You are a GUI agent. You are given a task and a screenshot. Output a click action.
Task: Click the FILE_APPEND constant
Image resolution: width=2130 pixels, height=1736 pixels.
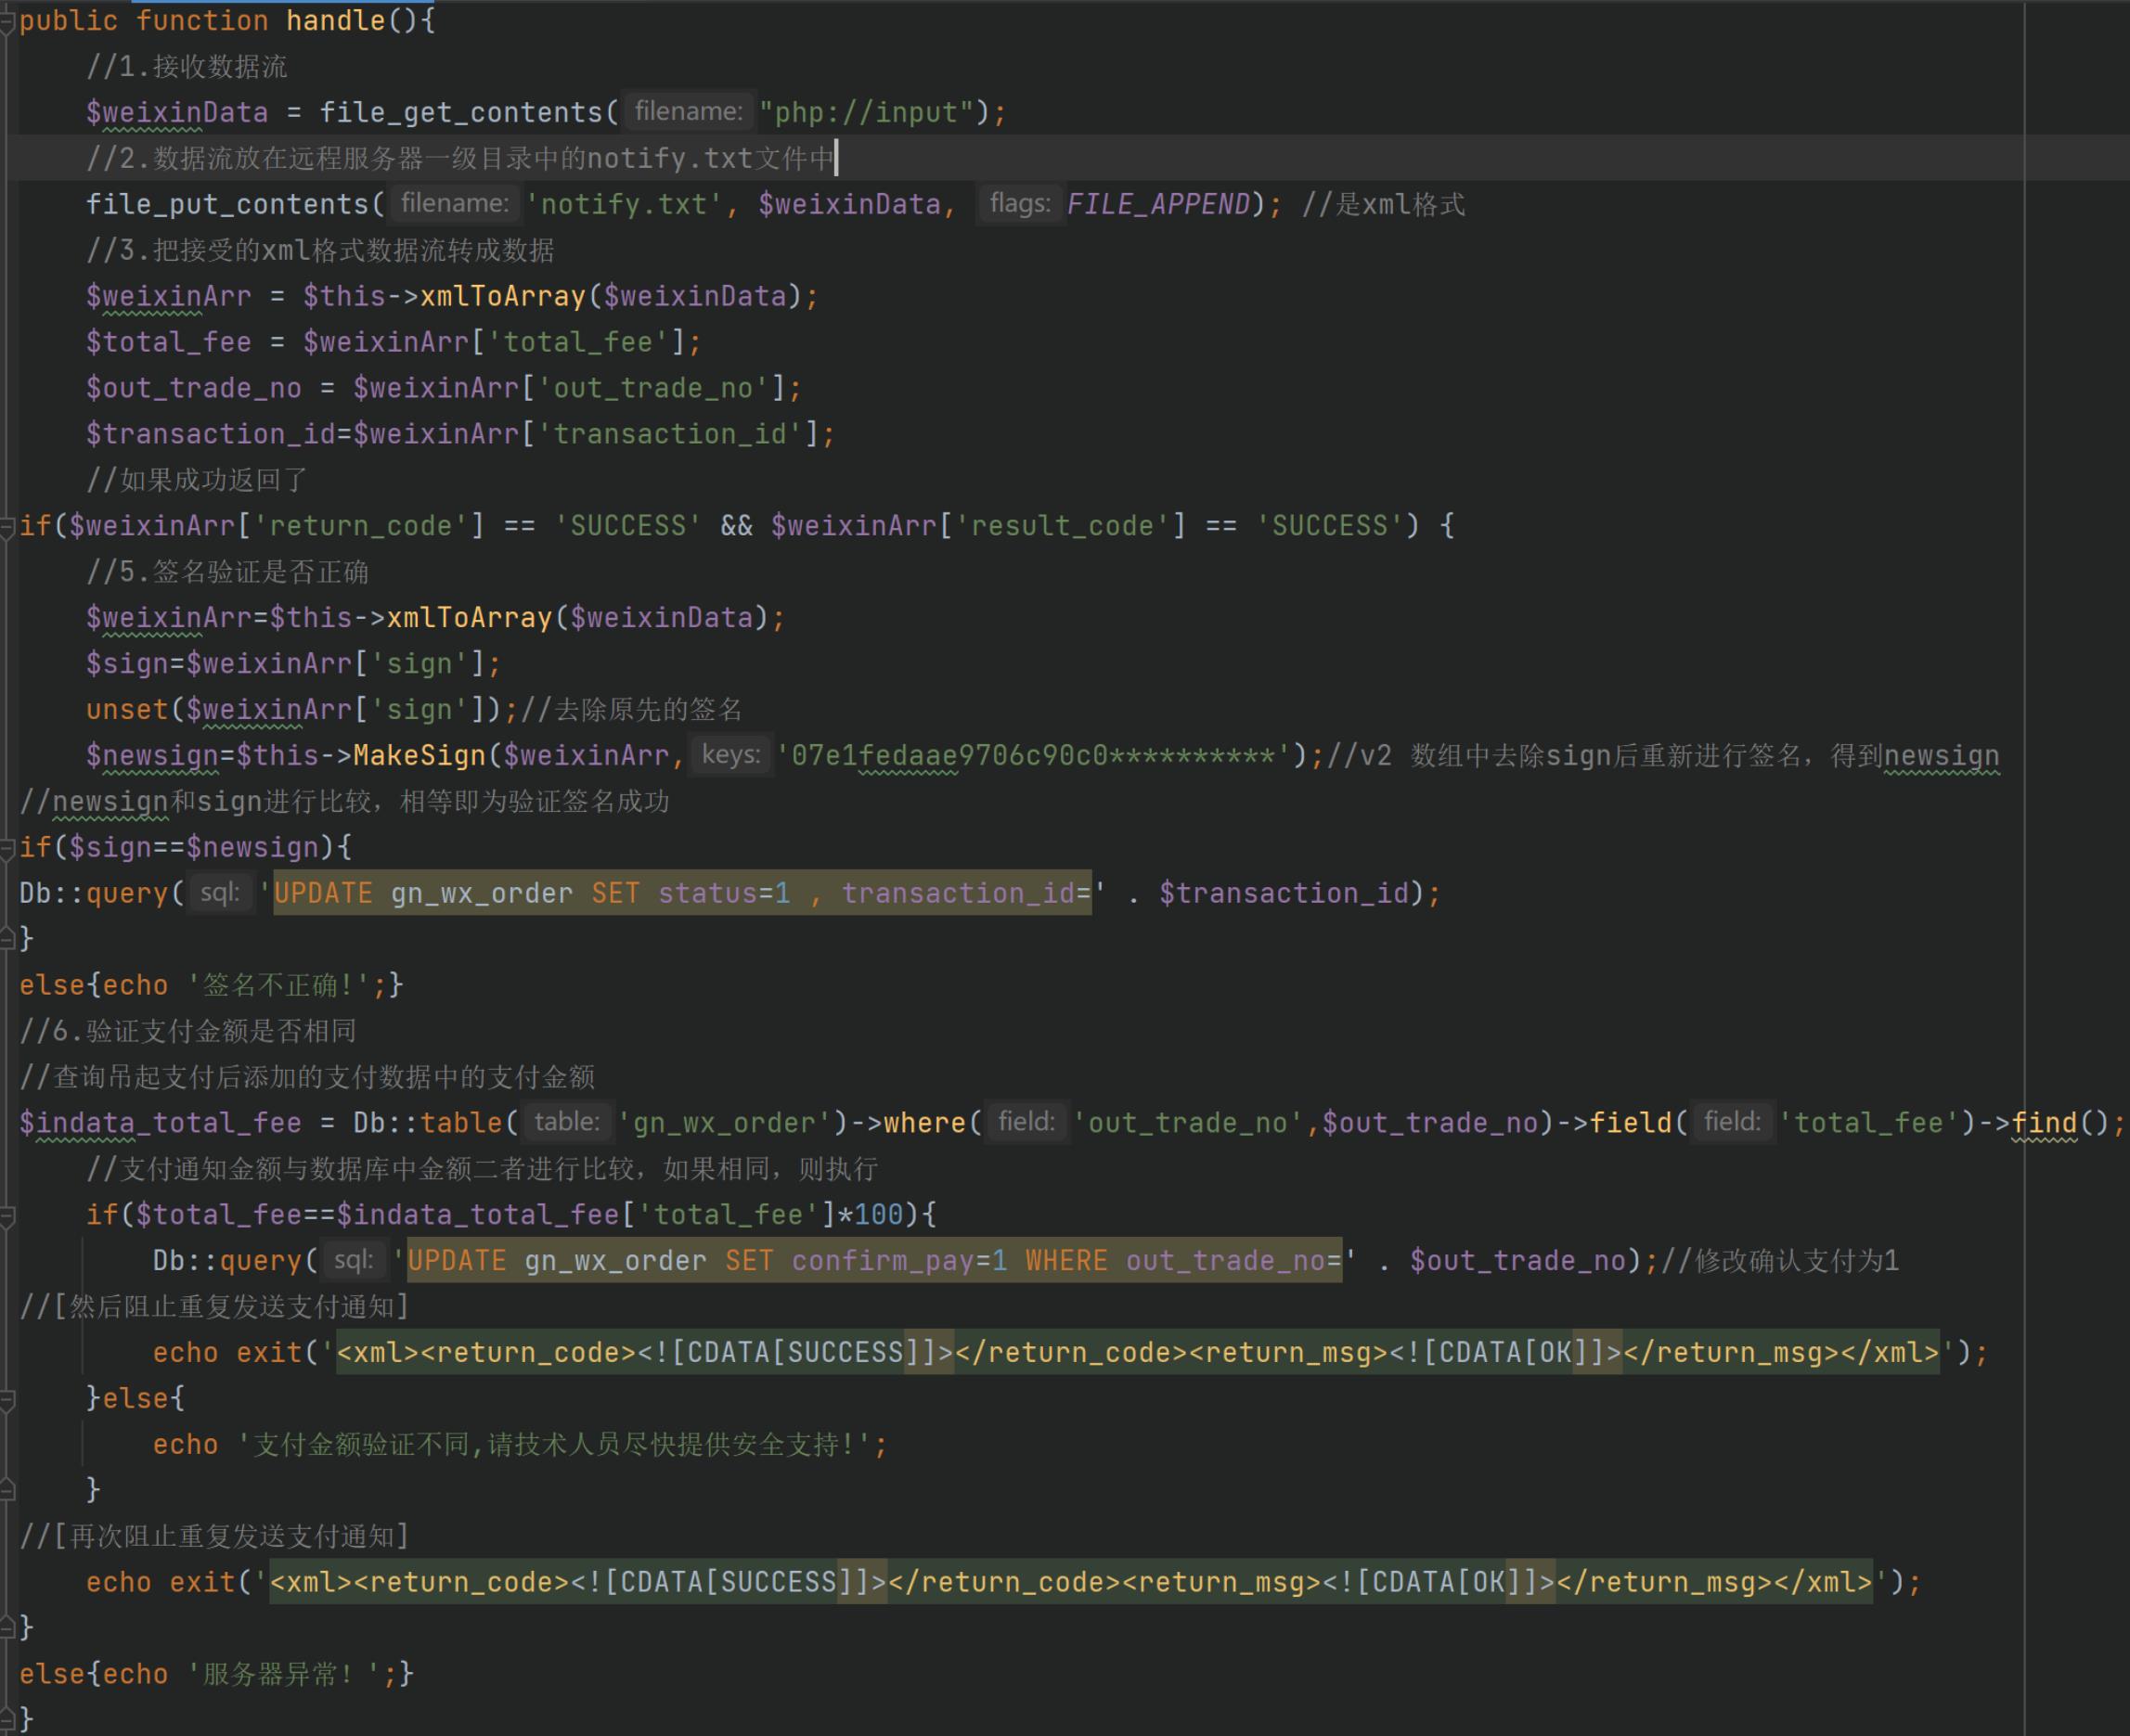[1158, 204]
